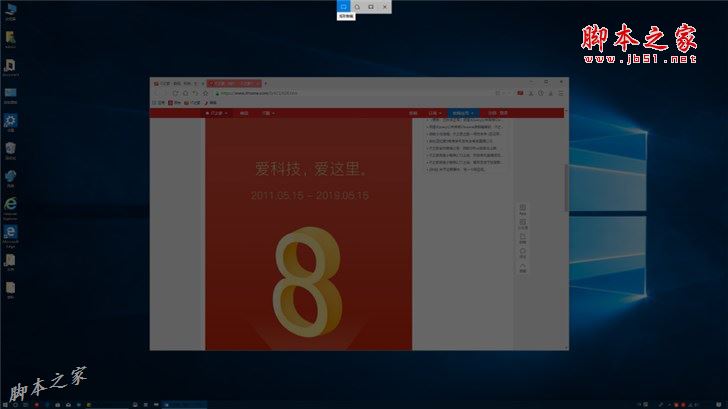Image resolution: width=728 pixels, height=409 pixels.
Task: Choose fullscreen snip in the snipping bar
Action: click(370, 6)
